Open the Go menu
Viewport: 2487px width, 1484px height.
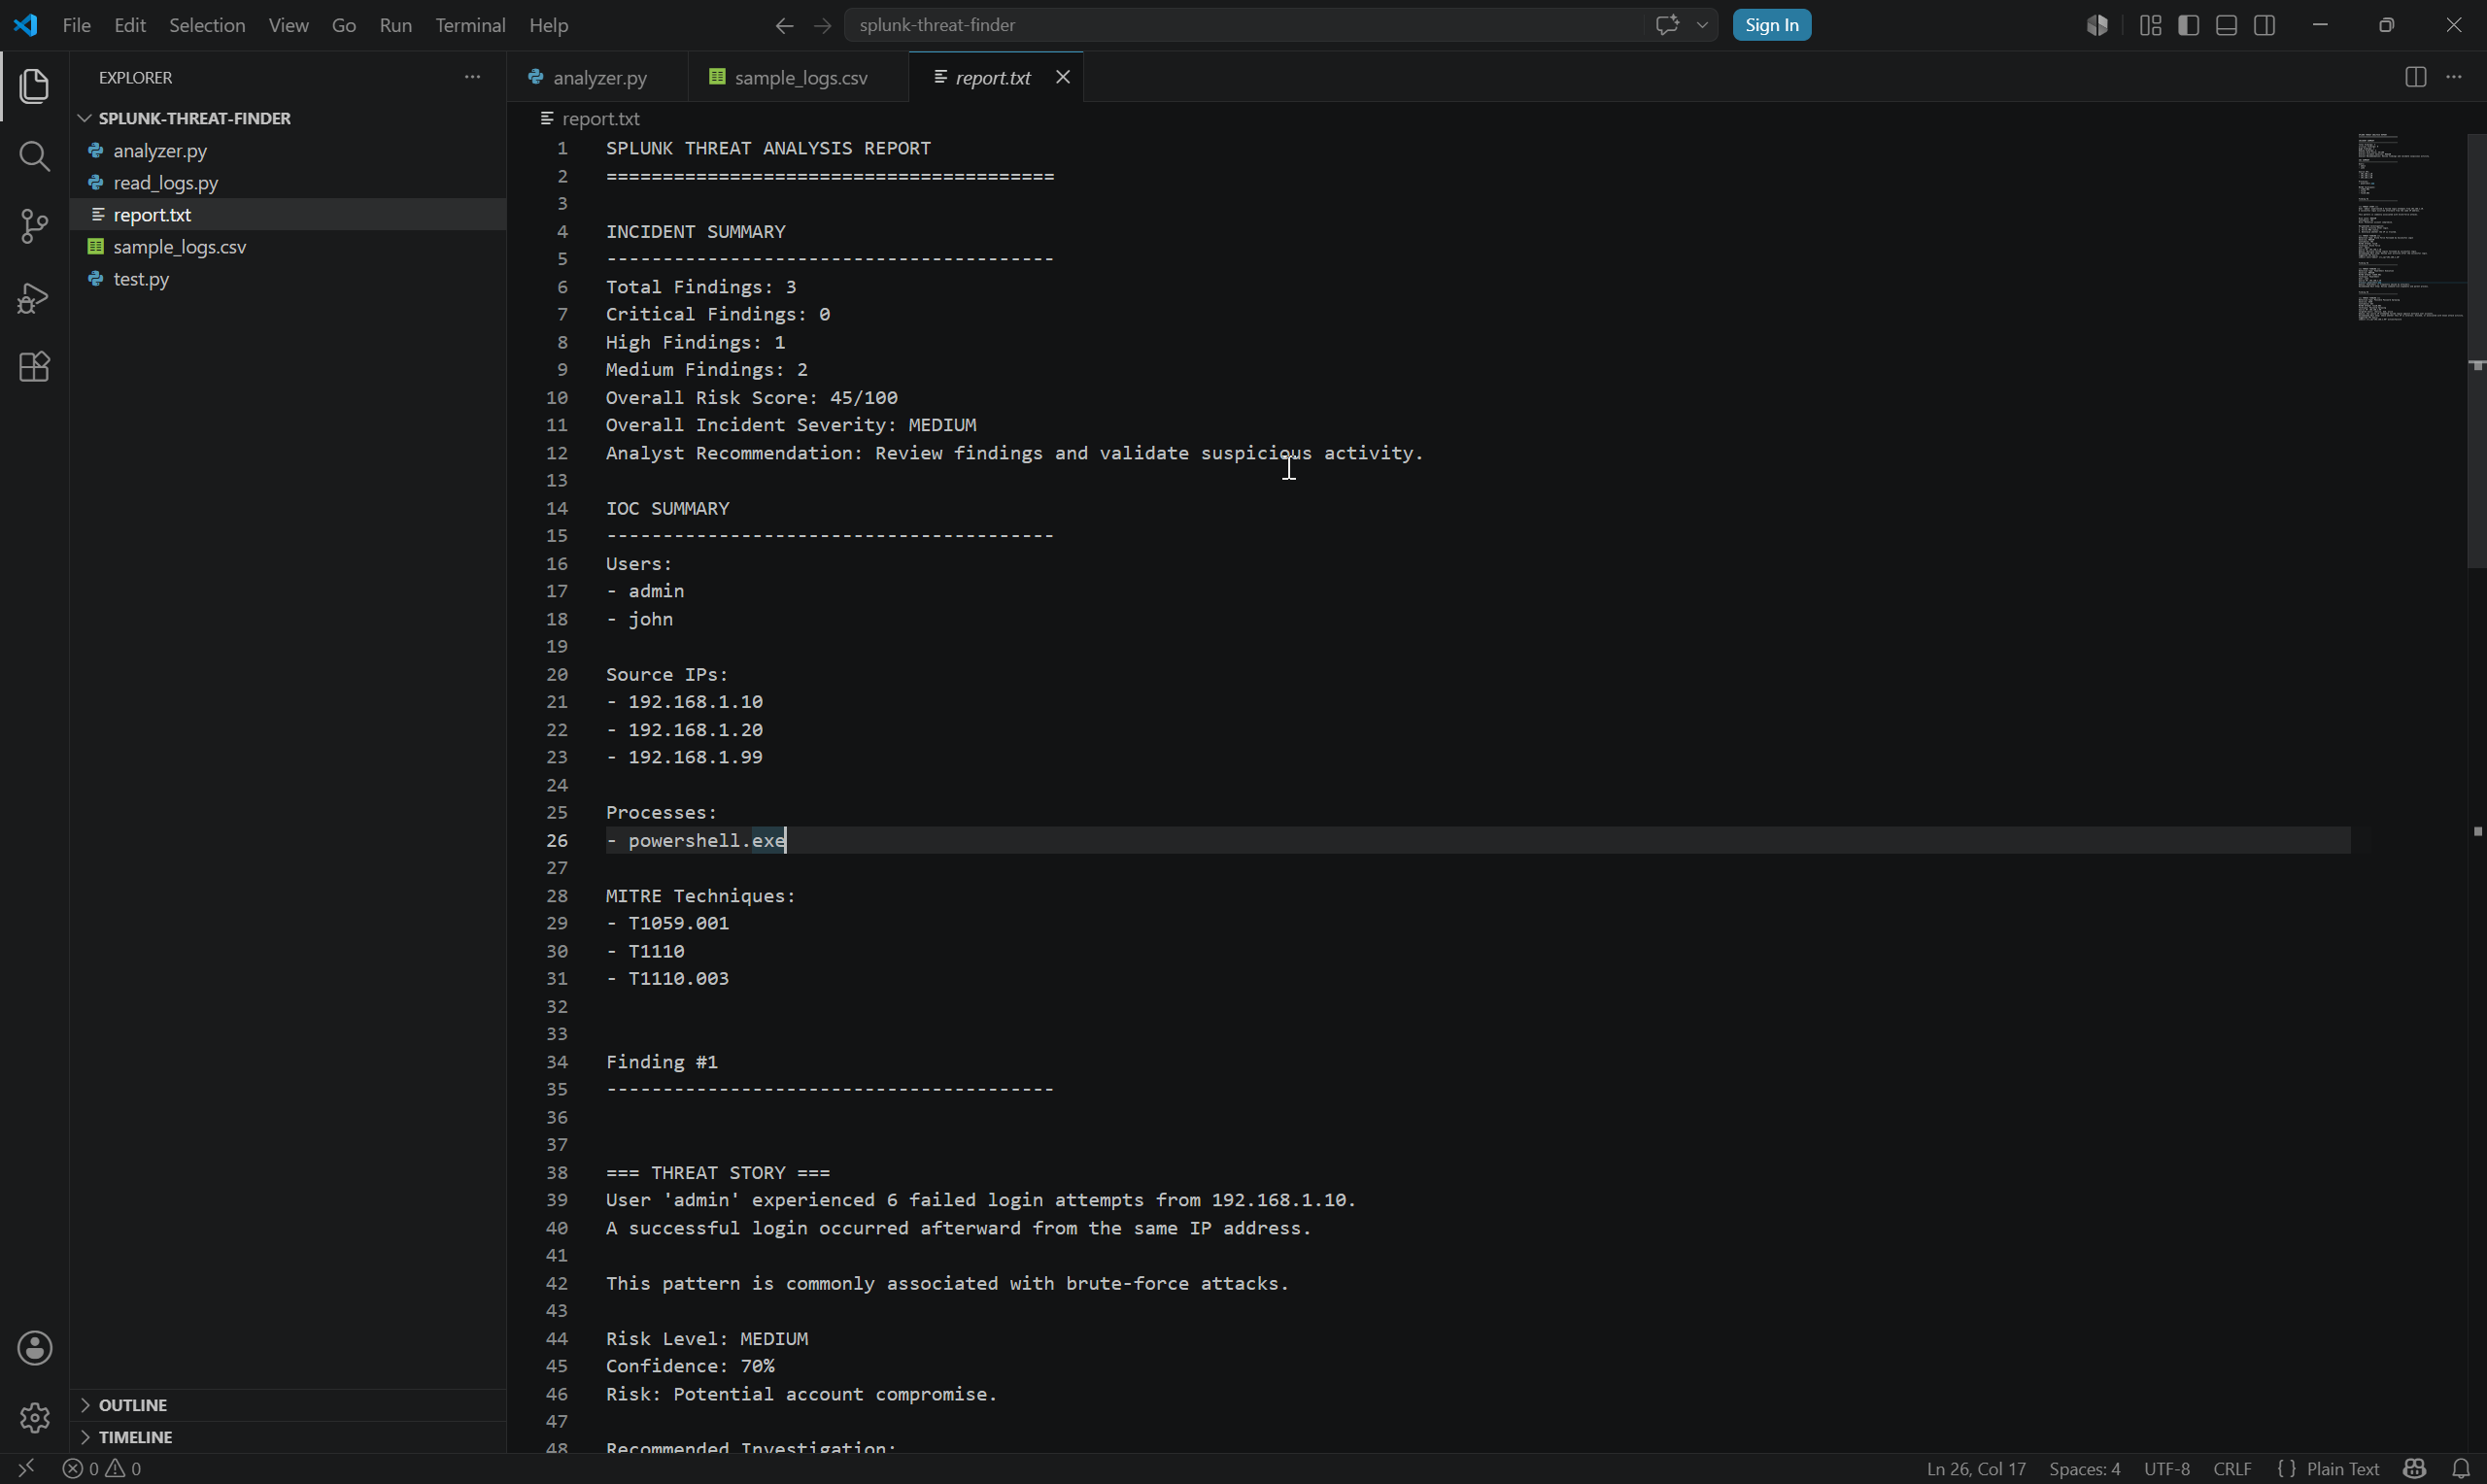343,25
